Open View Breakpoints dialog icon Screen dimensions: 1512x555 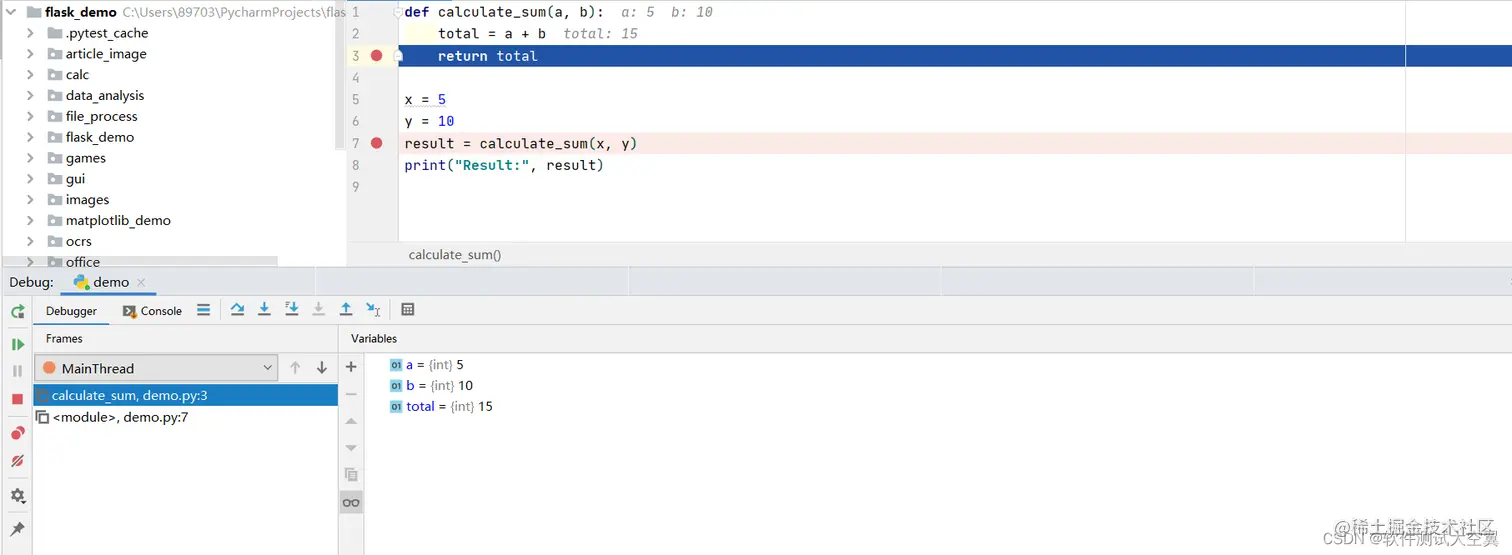17,433
